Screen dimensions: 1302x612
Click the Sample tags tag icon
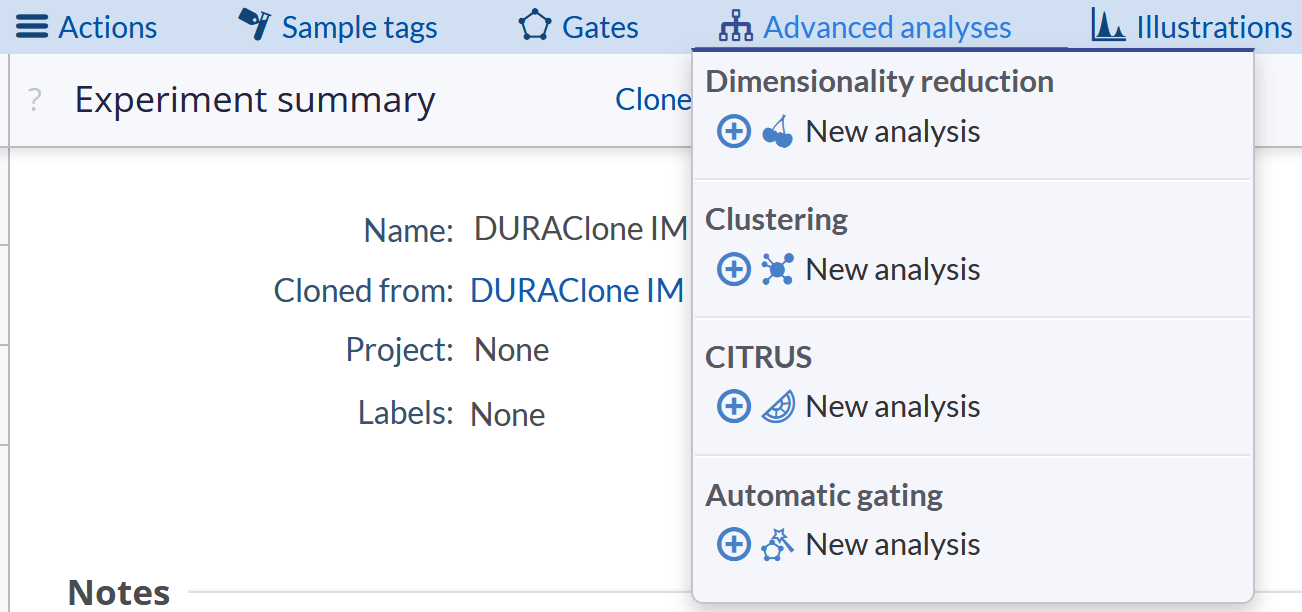[x=255, y=25]
